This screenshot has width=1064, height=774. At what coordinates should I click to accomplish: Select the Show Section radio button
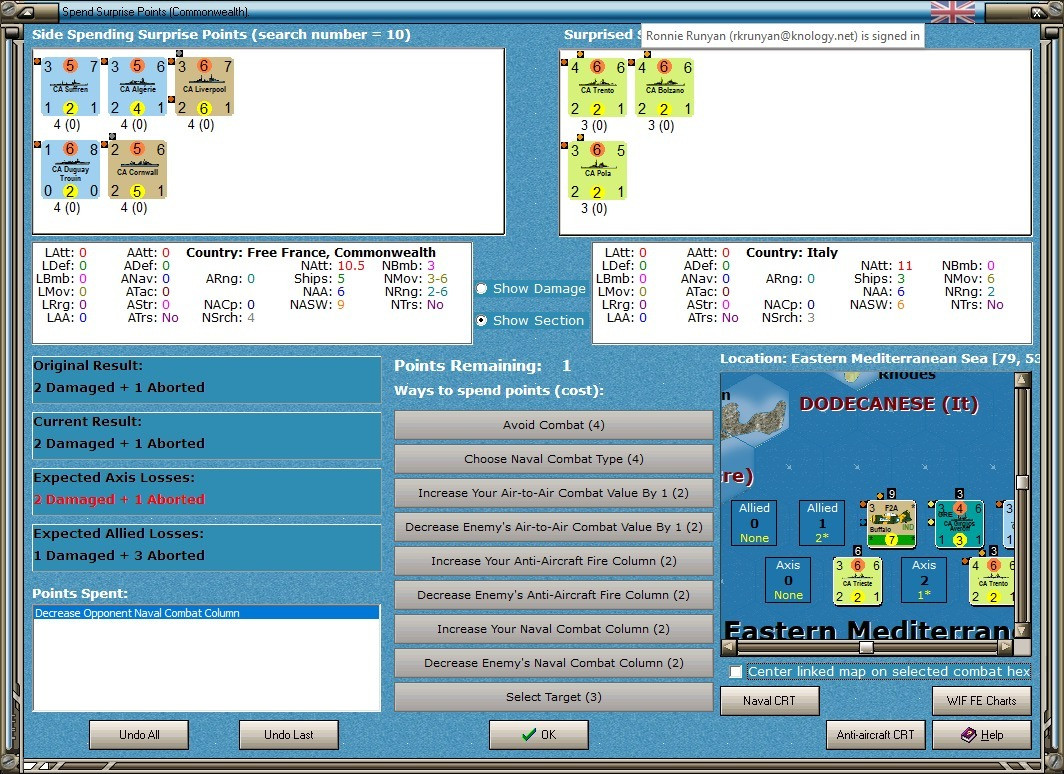point(482,320)
